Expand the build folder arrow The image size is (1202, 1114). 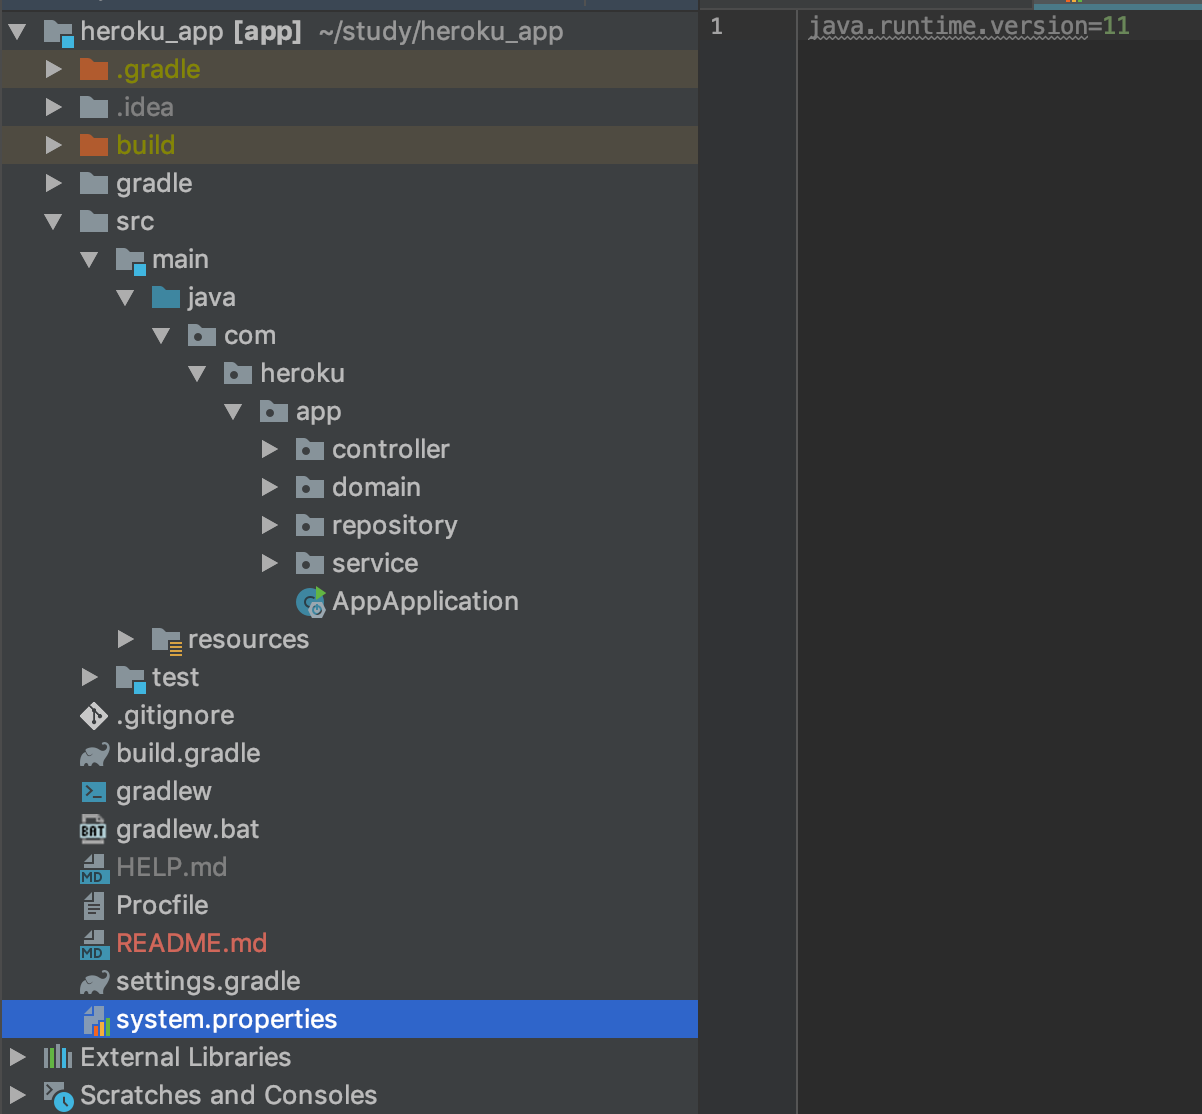[54, 146]
